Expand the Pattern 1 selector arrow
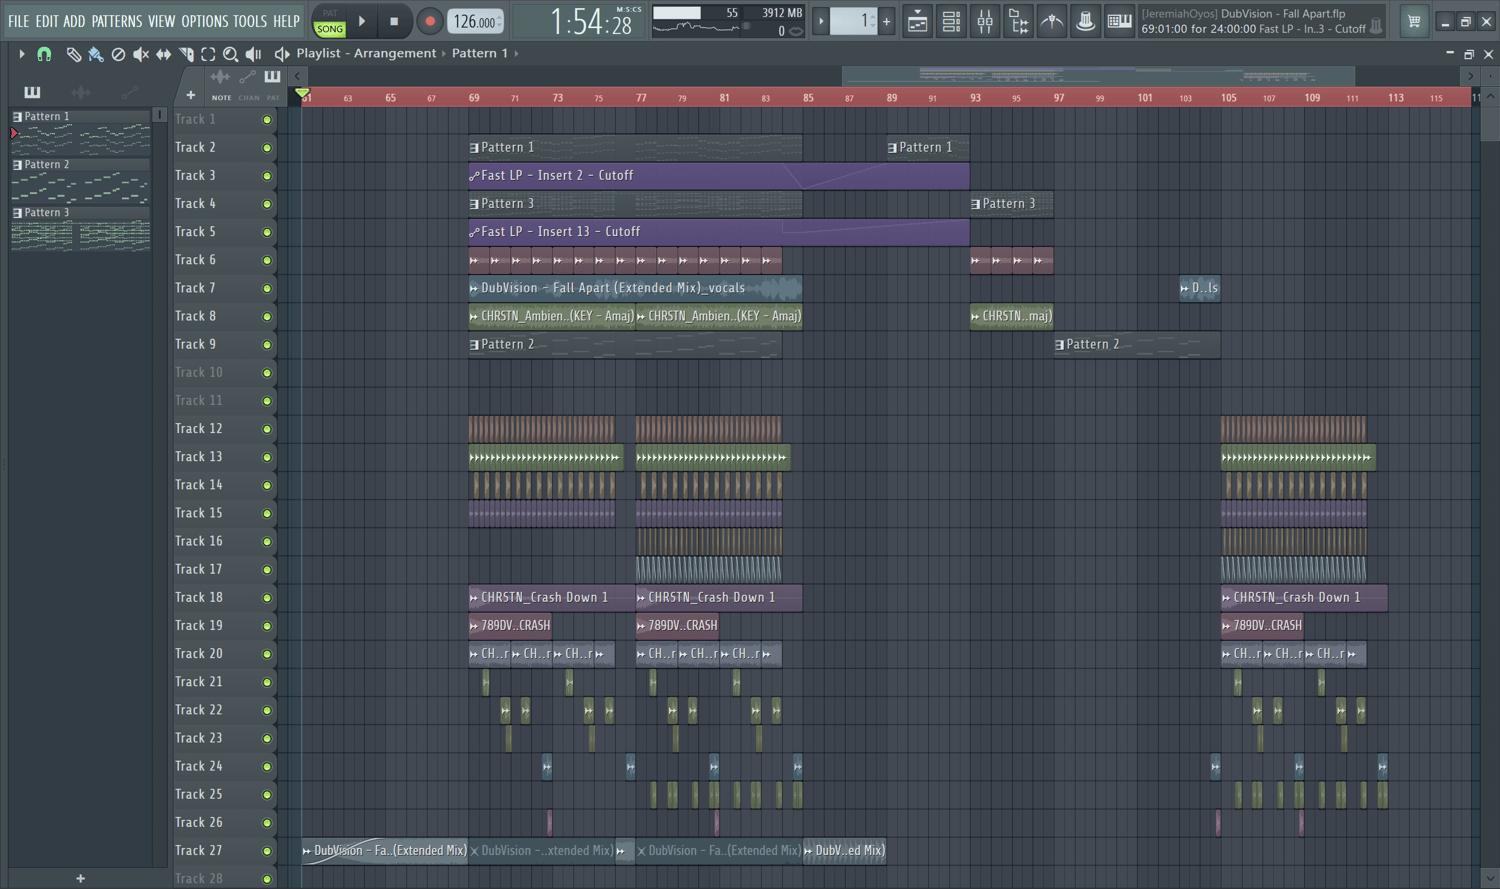1500x889 pixels. tap(516, 54)
